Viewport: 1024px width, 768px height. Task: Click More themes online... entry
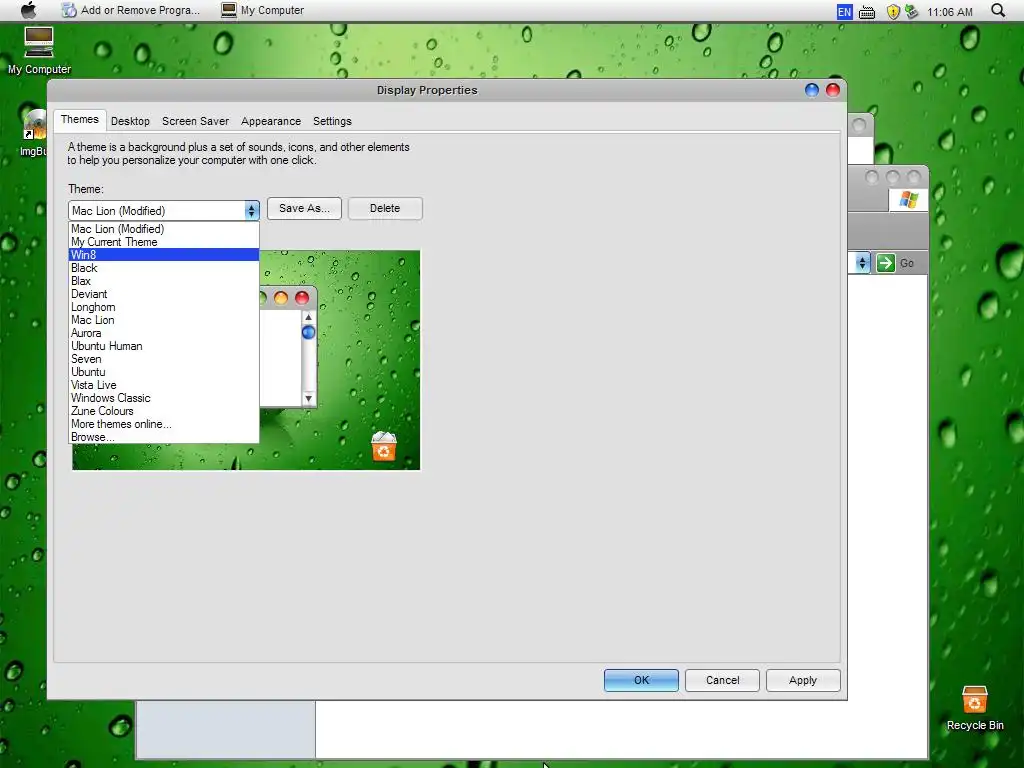coord(163,424)
